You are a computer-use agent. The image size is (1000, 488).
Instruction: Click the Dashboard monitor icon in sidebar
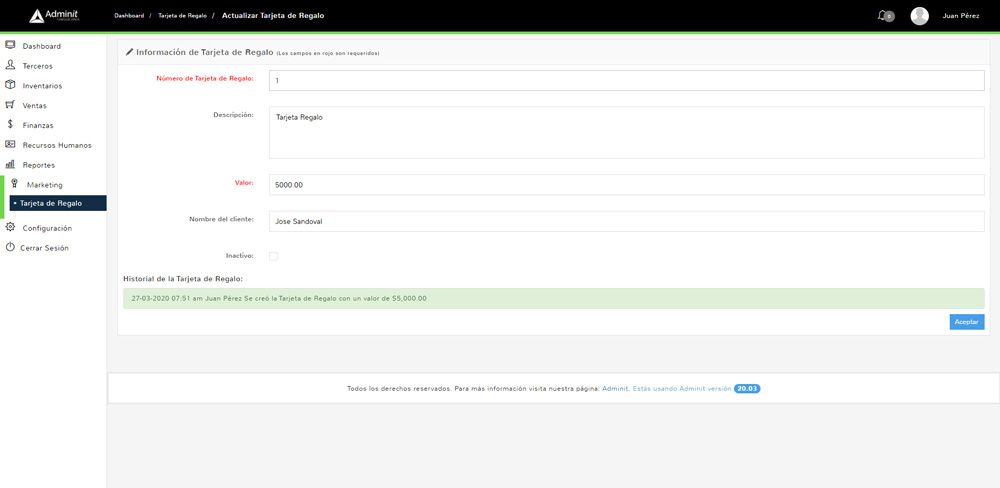coord(10,46)
